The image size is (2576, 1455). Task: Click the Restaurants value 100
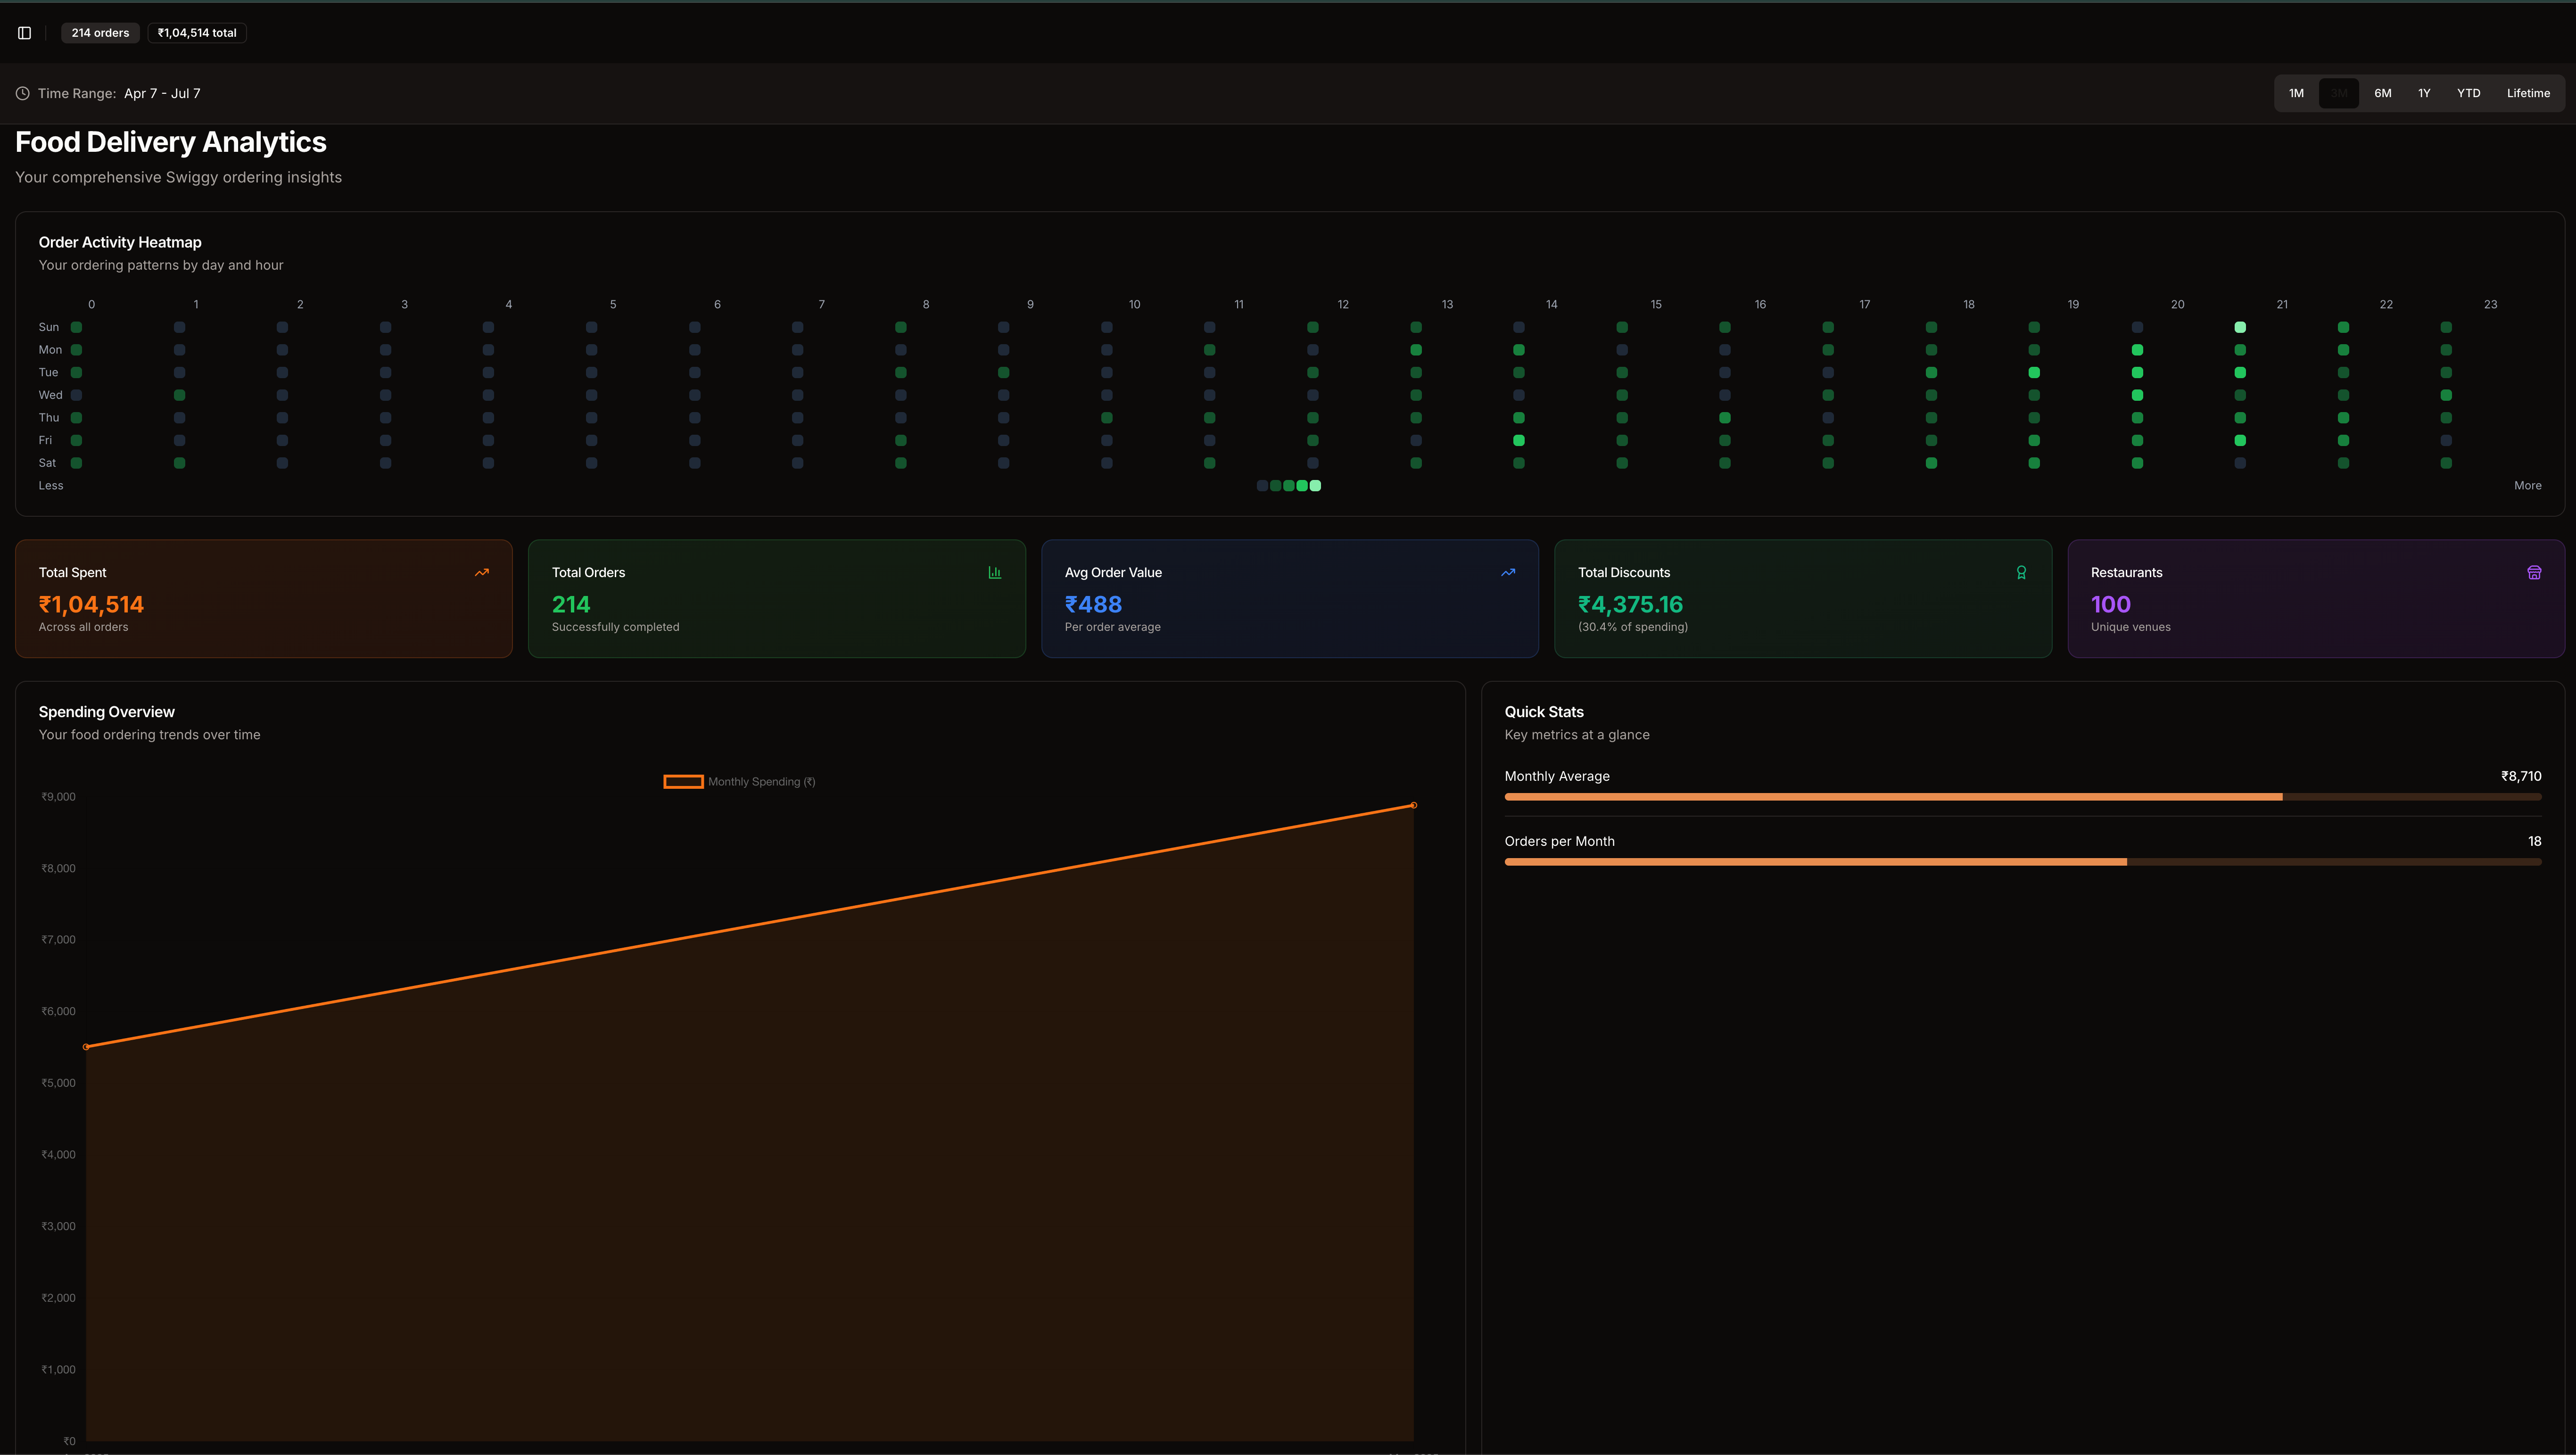(2110, 604)
